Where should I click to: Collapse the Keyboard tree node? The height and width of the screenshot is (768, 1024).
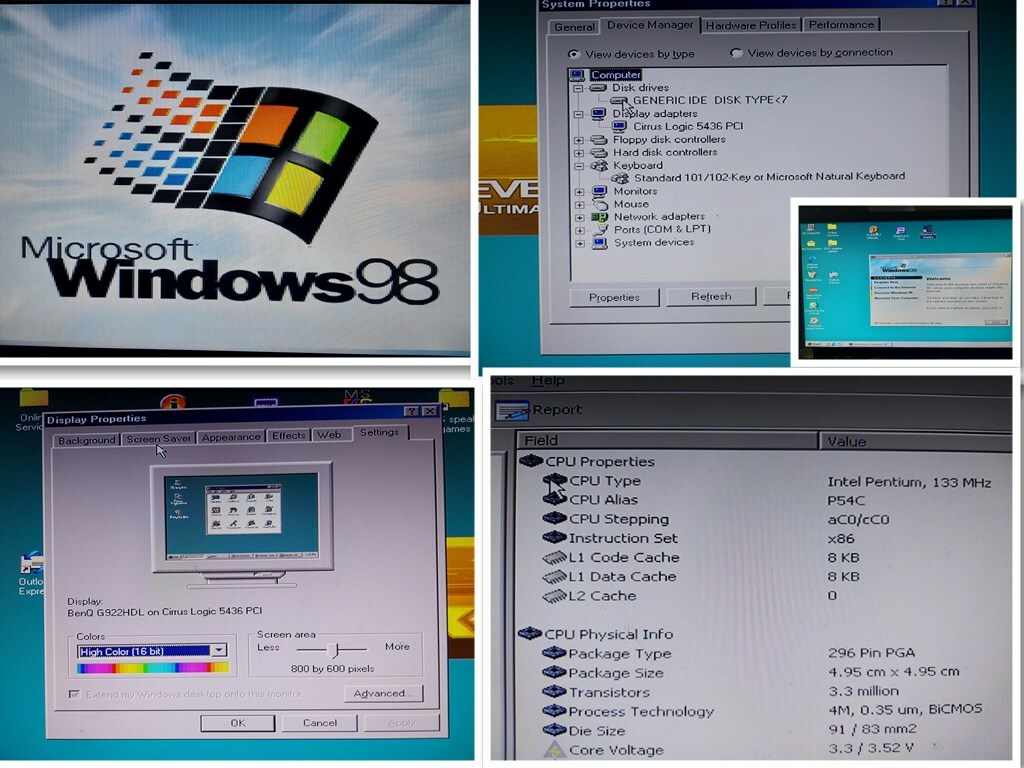pos(579,166)
